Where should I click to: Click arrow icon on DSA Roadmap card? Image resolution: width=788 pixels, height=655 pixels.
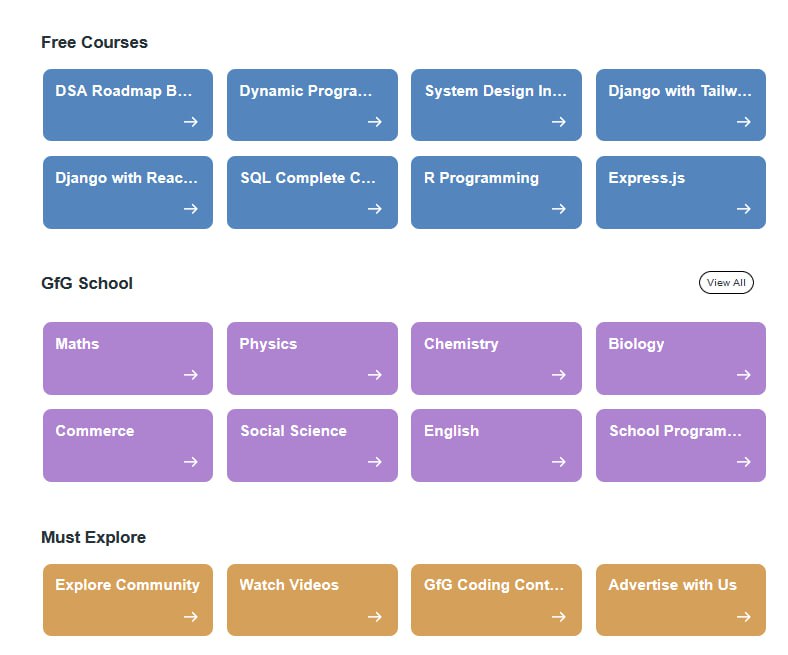coord(190,122)
